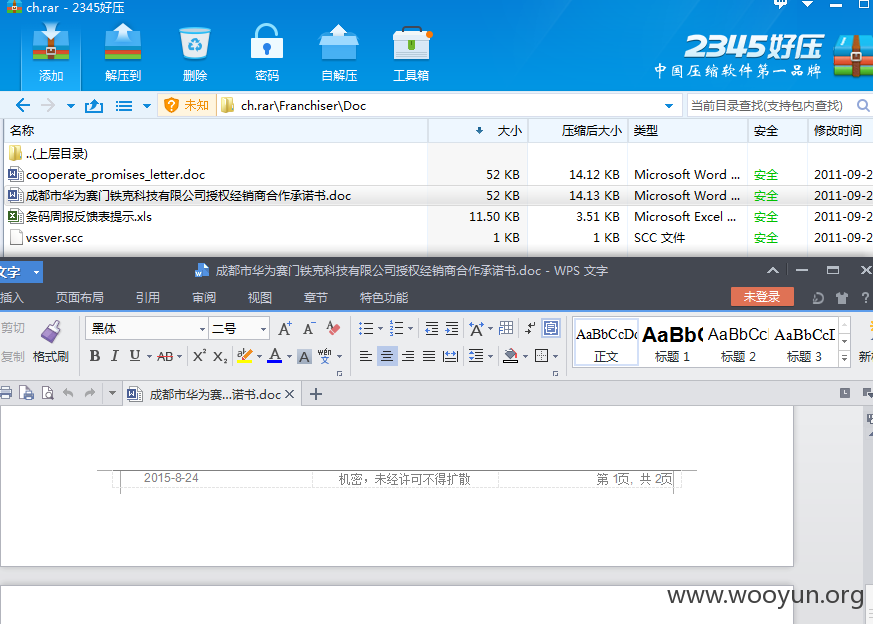Expand the view mode dropdown arrow
This screenshot has width=873, height=624.
(147, 106)
